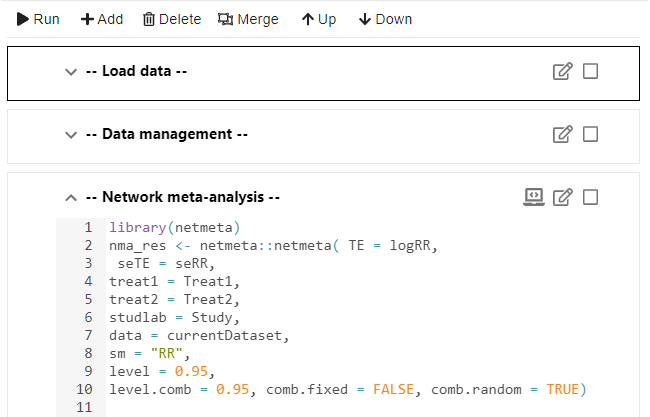This screenshot has height=417, width=650.
Task: Edit the Load data chunk title
Action: pos(563,71)
